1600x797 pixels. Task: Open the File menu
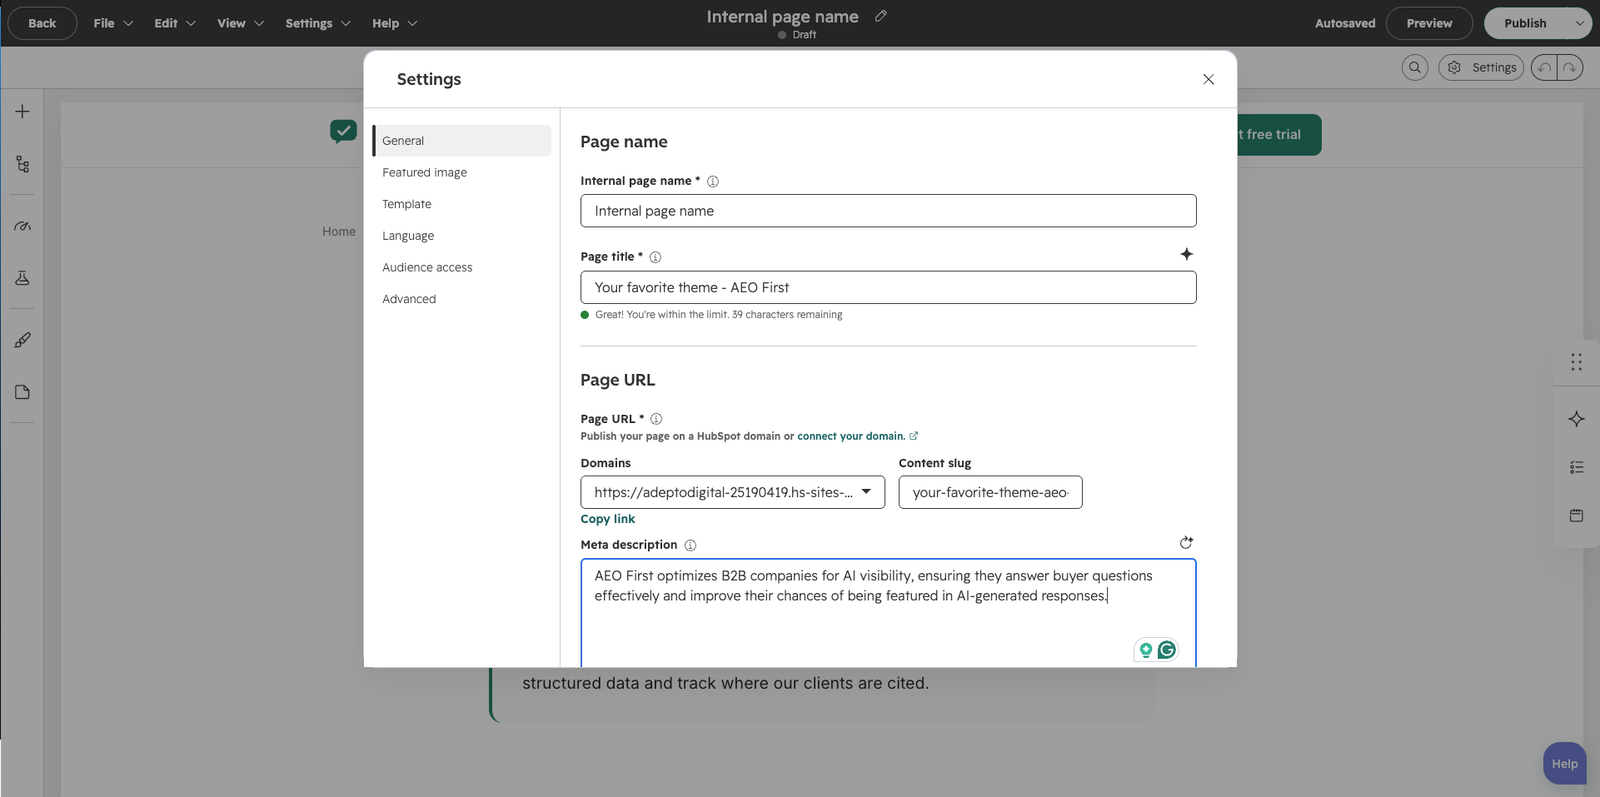pos(113,23)
